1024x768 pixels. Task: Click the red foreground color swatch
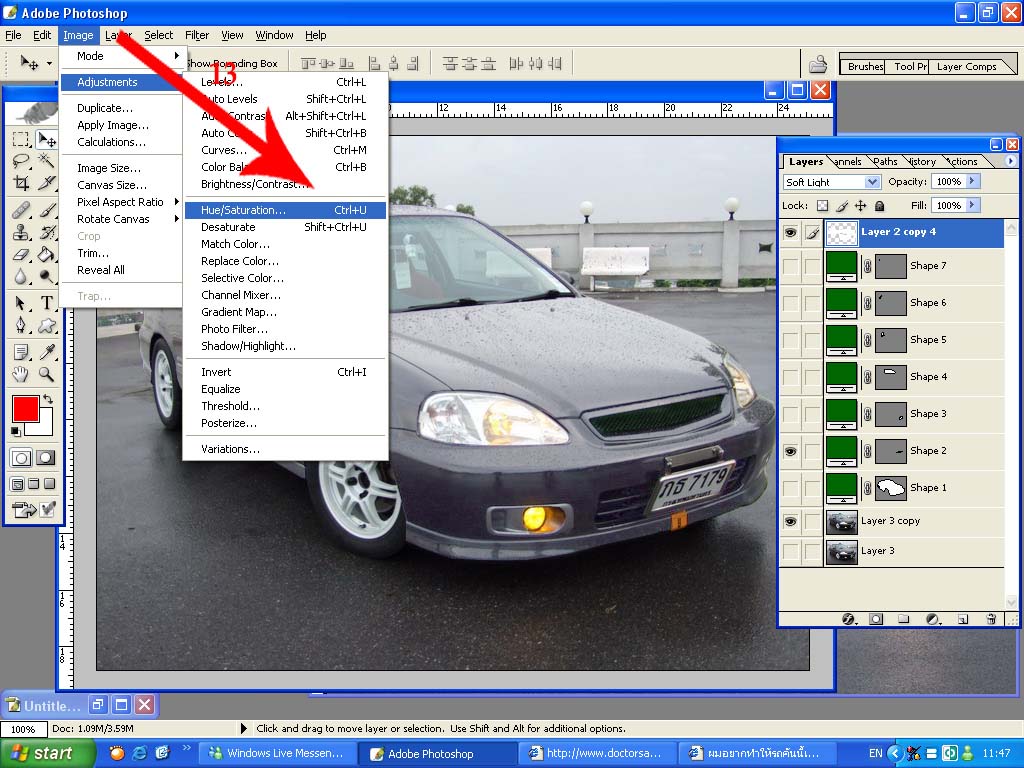coord(25,408)
